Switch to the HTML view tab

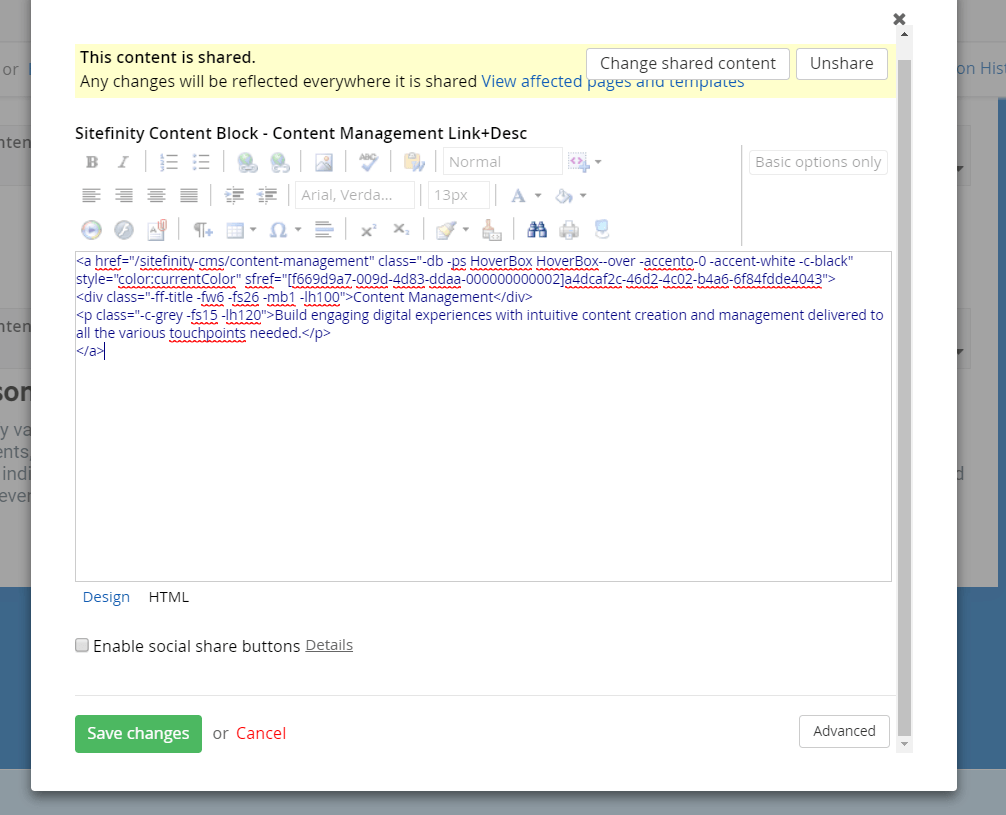(x=168, y=597)
